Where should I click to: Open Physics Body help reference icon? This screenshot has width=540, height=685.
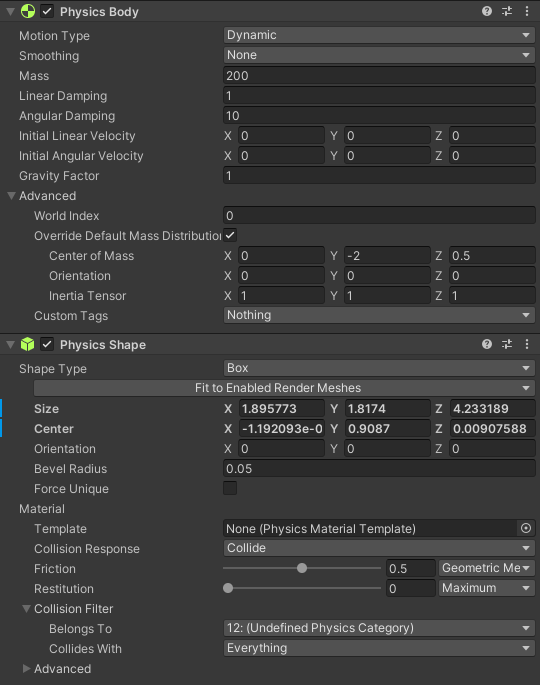[487, 11]
